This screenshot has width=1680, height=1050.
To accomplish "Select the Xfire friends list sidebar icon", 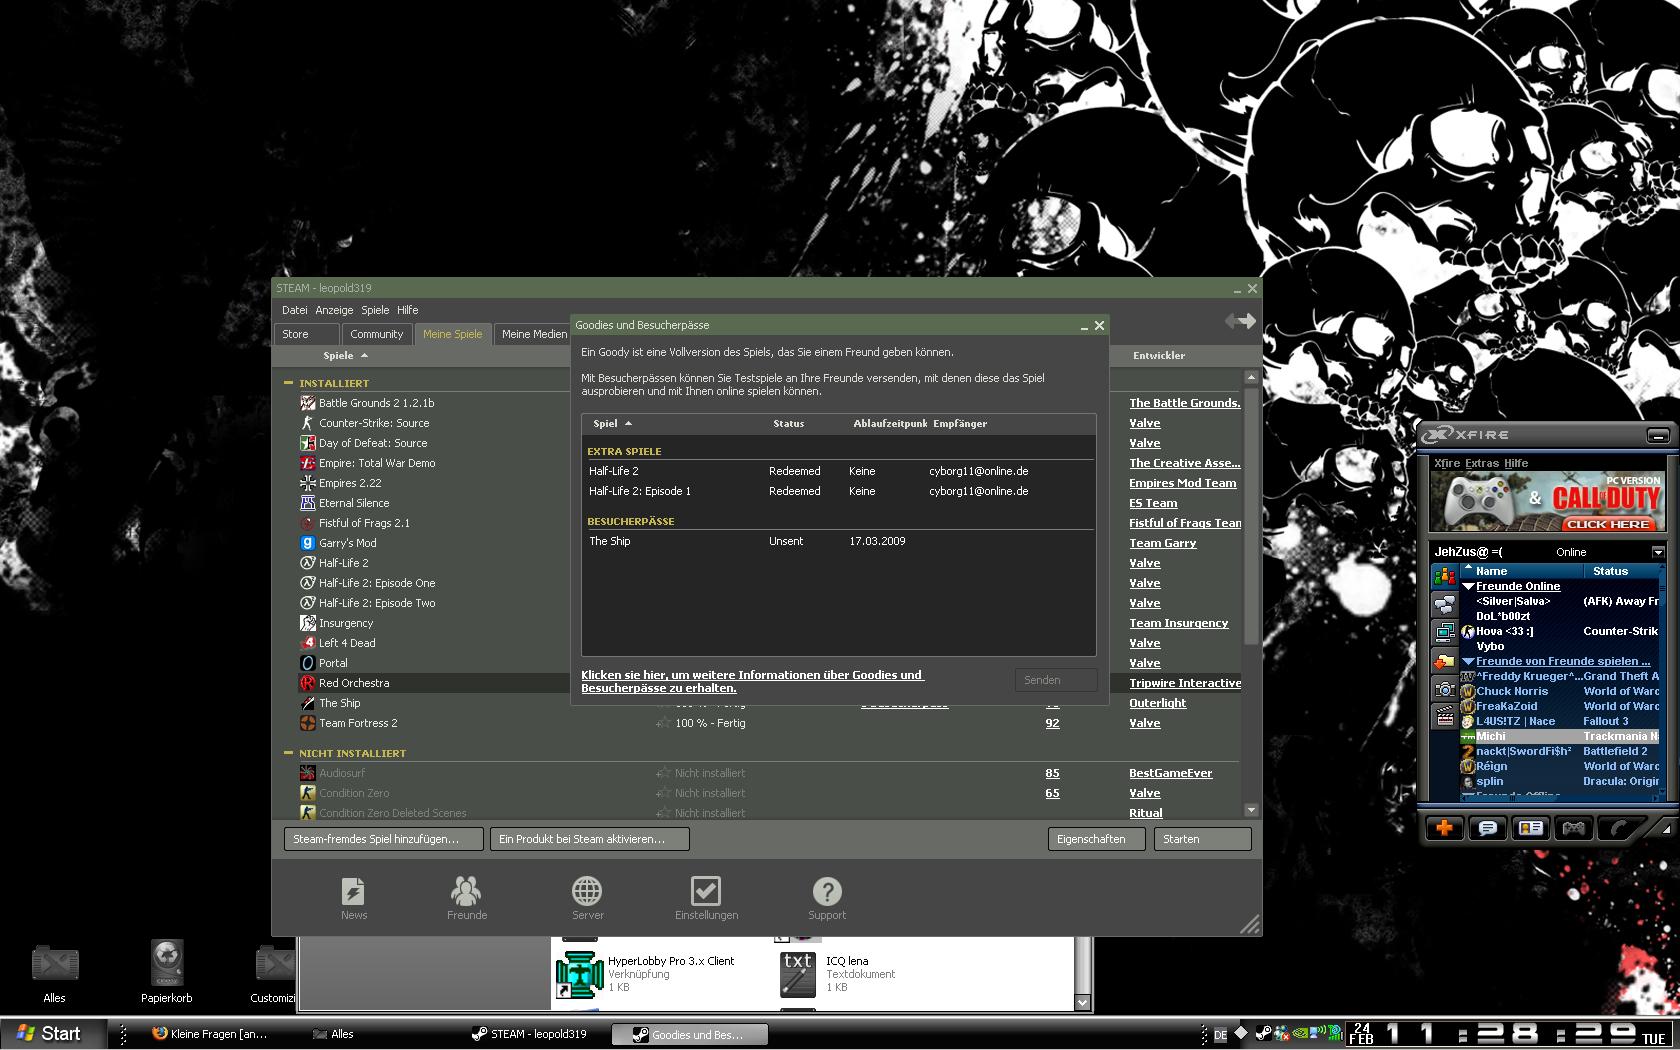I will [x=1445, y=575].
